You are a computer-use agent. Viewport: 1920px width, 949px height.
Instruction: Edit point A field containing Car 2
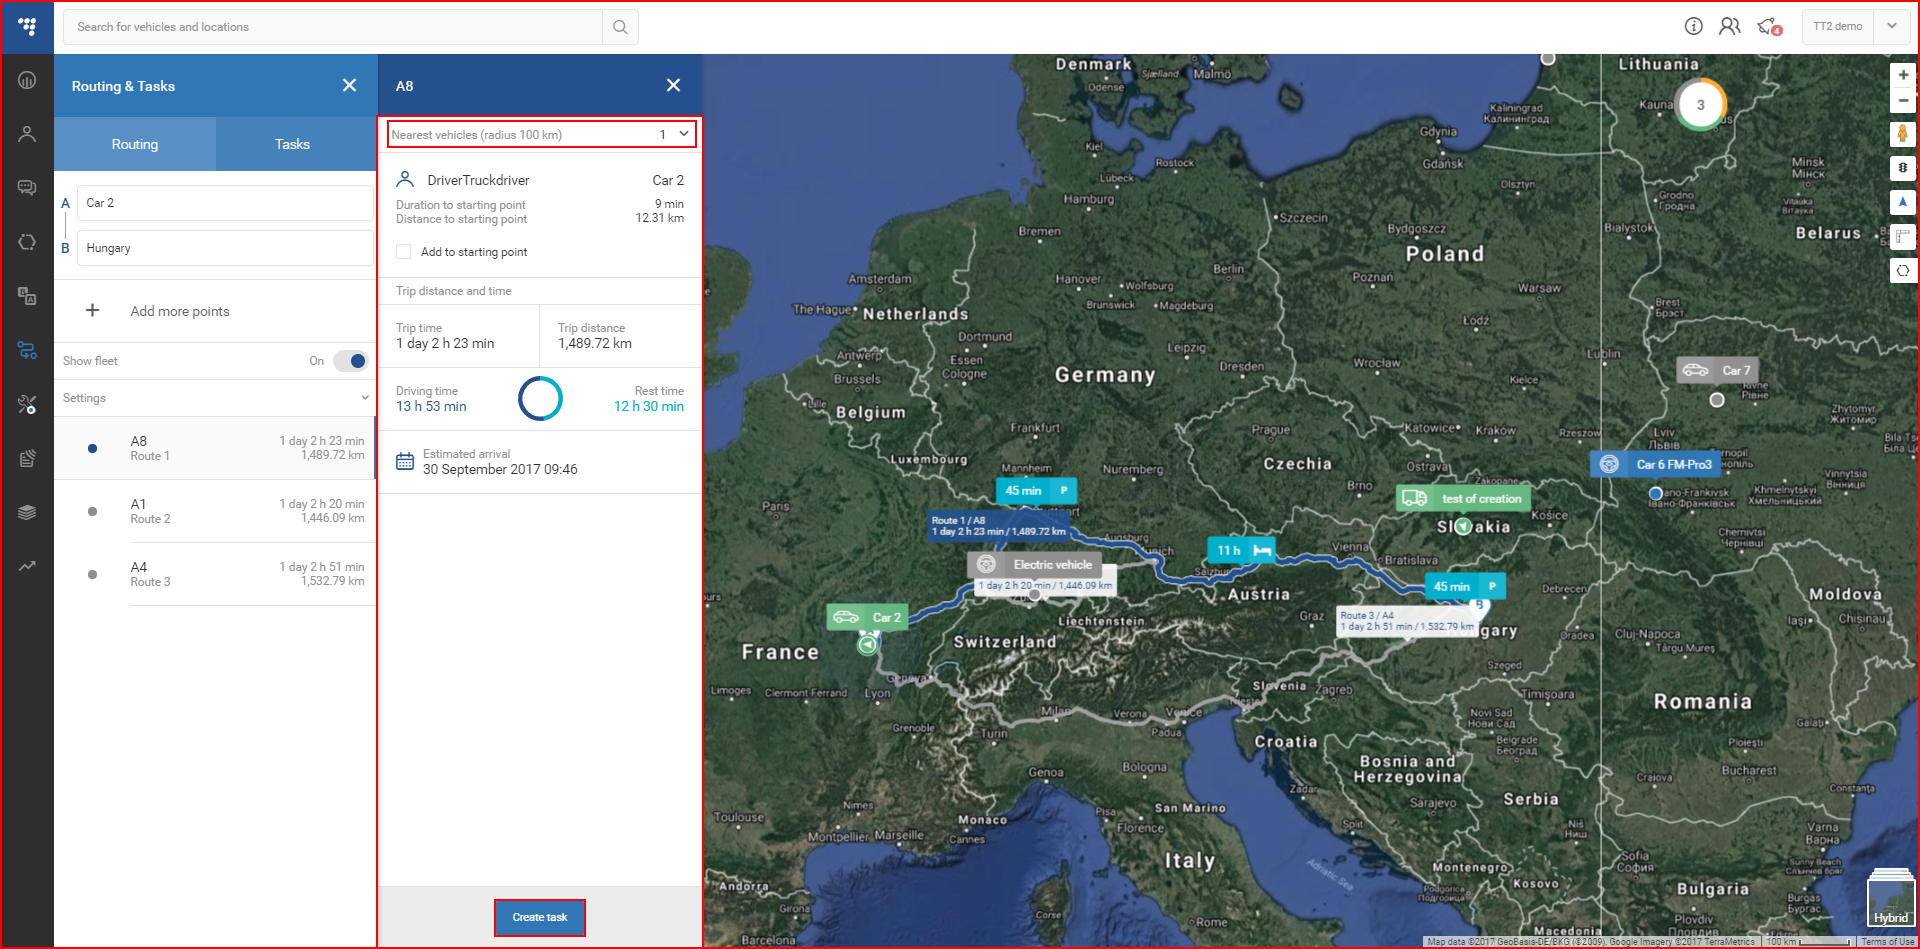click(x=225, y=203)
